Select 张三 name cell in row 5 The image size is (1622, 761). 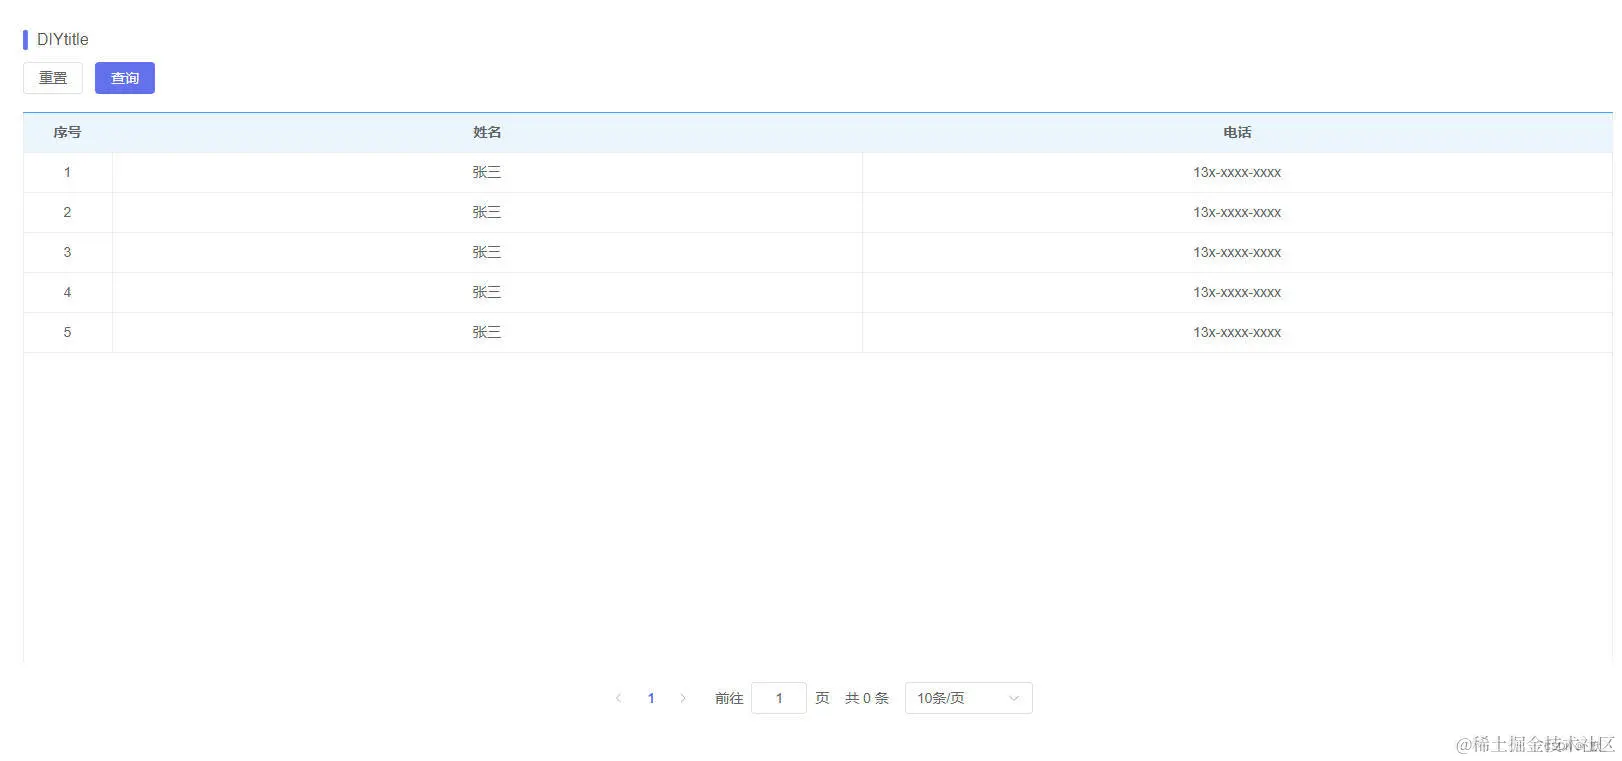pyautogui.click(x=487, y=332)
